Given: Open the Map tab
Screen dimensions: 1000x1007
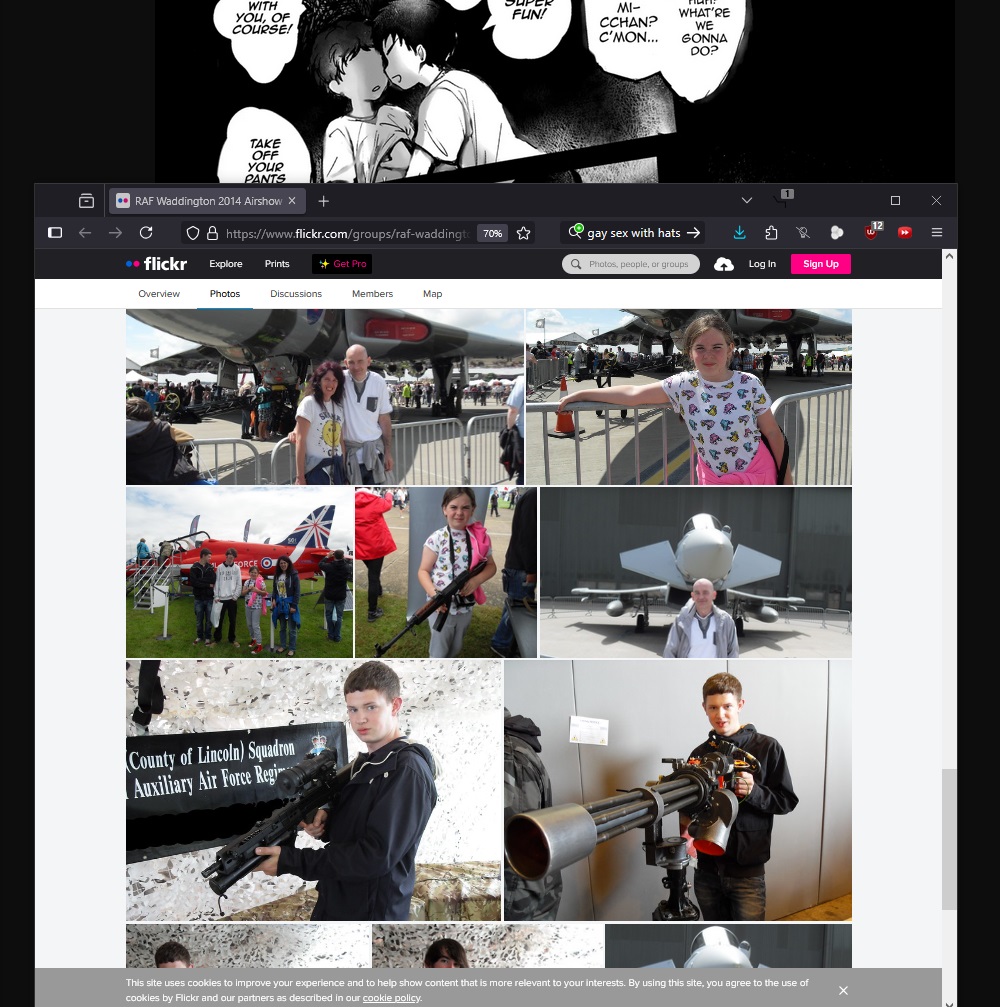Looking at the screenshot, I should (432, 293).
